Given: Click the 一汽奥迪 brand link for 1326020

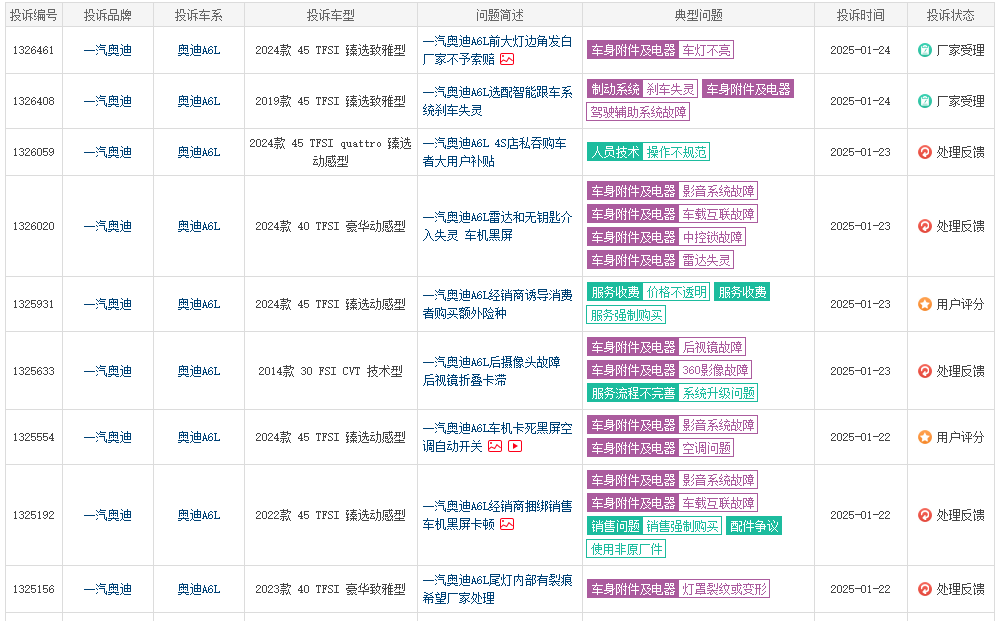Looking at the screenshot, I should click(x=107, y=226).
